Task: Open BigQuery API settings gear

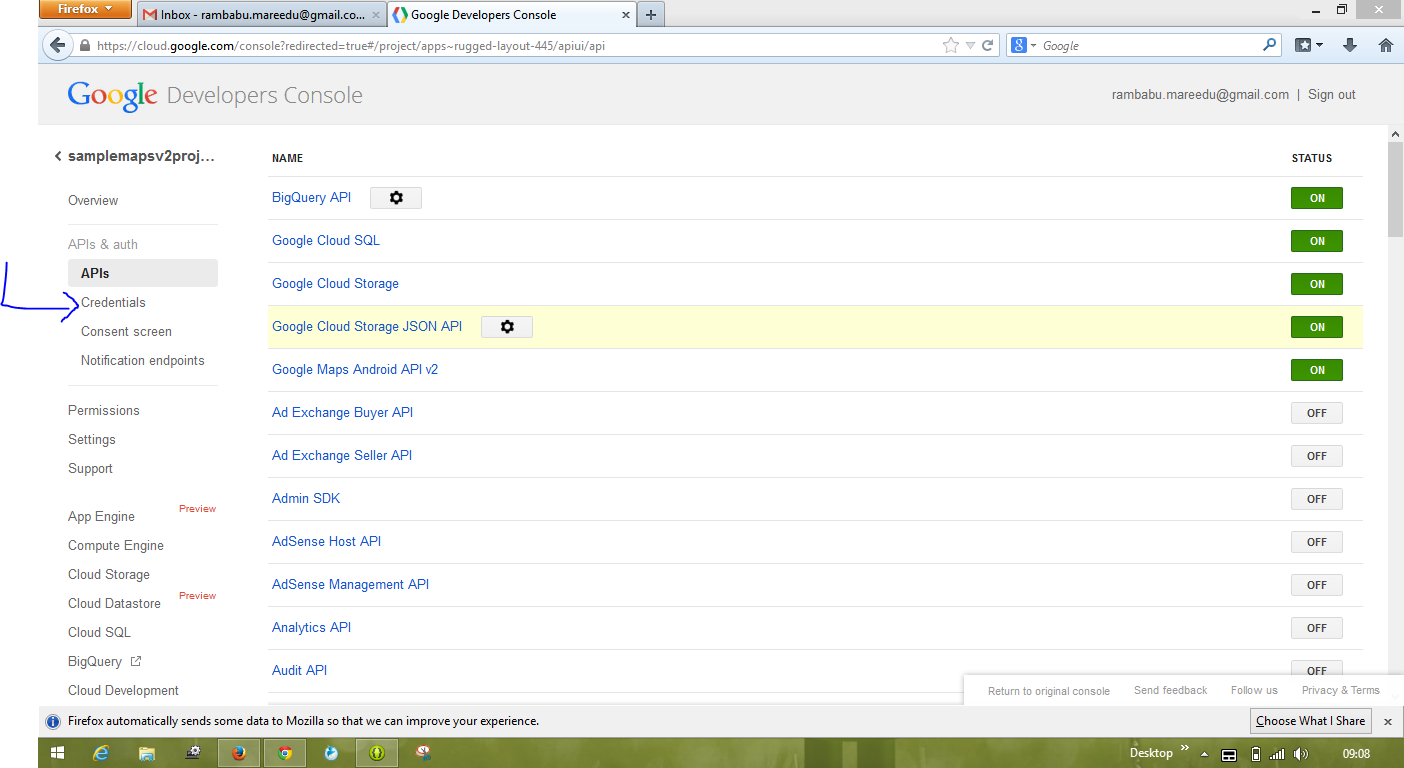Action: click(396, 198)
